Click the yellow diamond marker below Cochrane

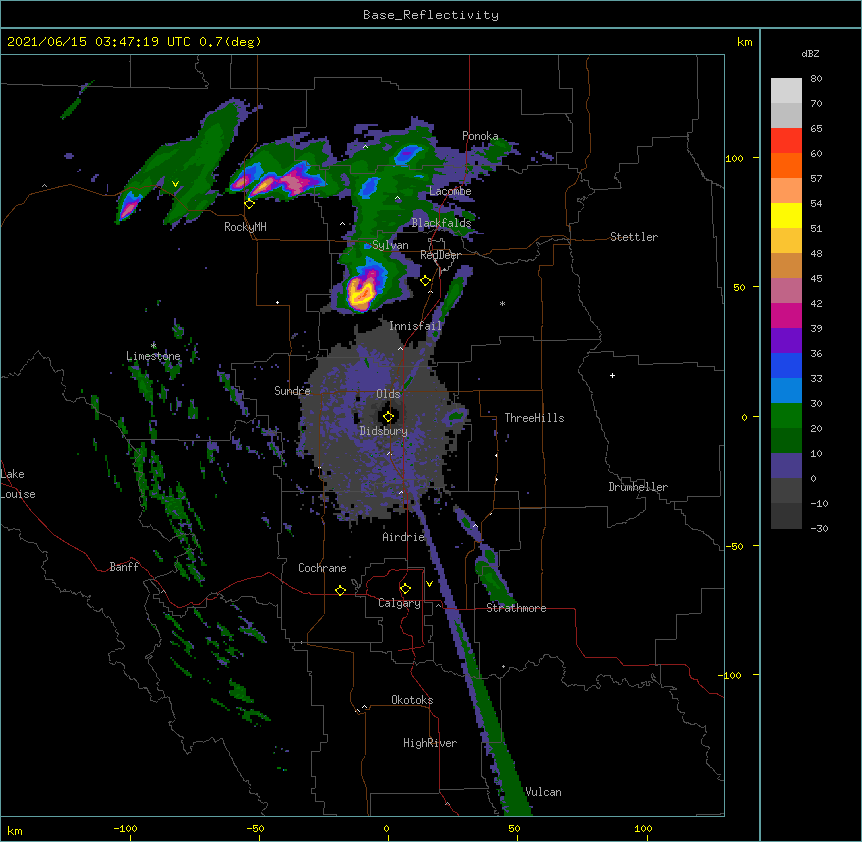point(340,590)
